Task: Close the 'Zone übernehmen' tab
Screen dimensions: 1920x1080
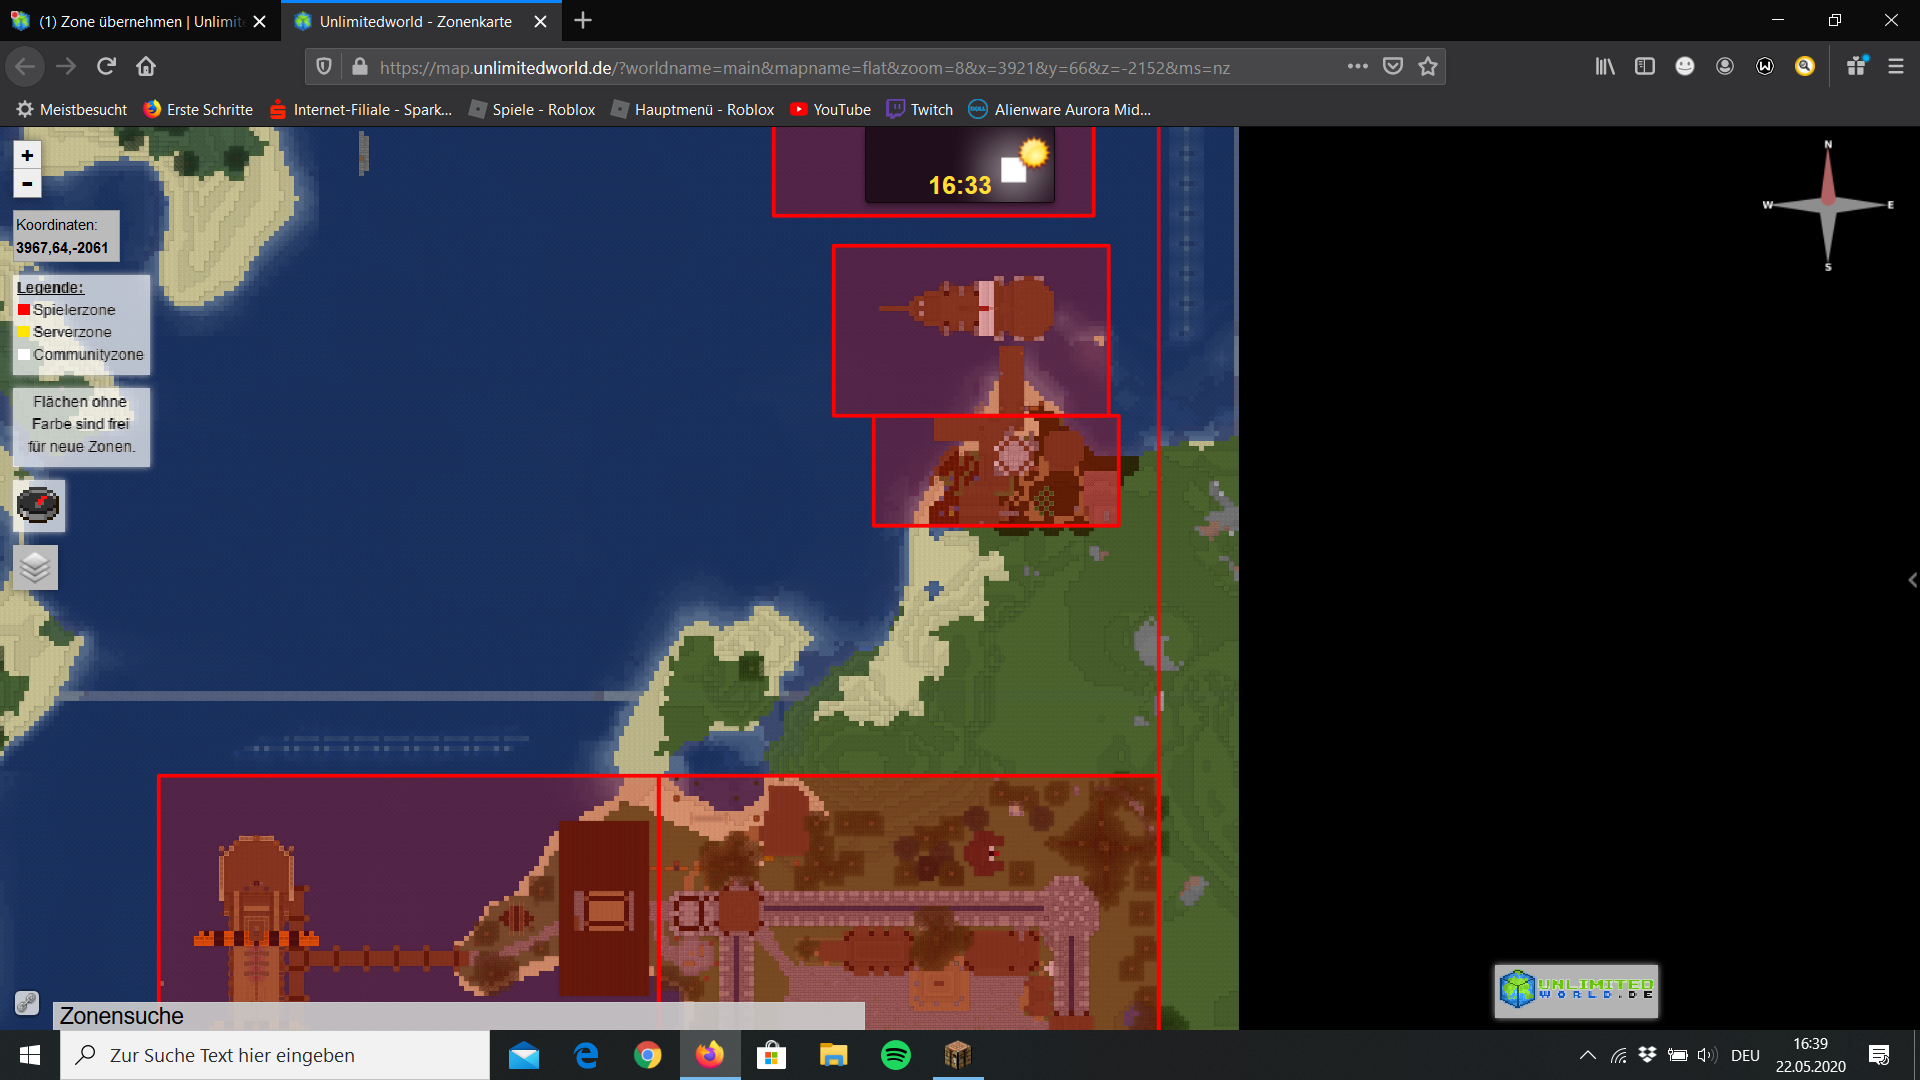Action: click(x=260, y=21)
